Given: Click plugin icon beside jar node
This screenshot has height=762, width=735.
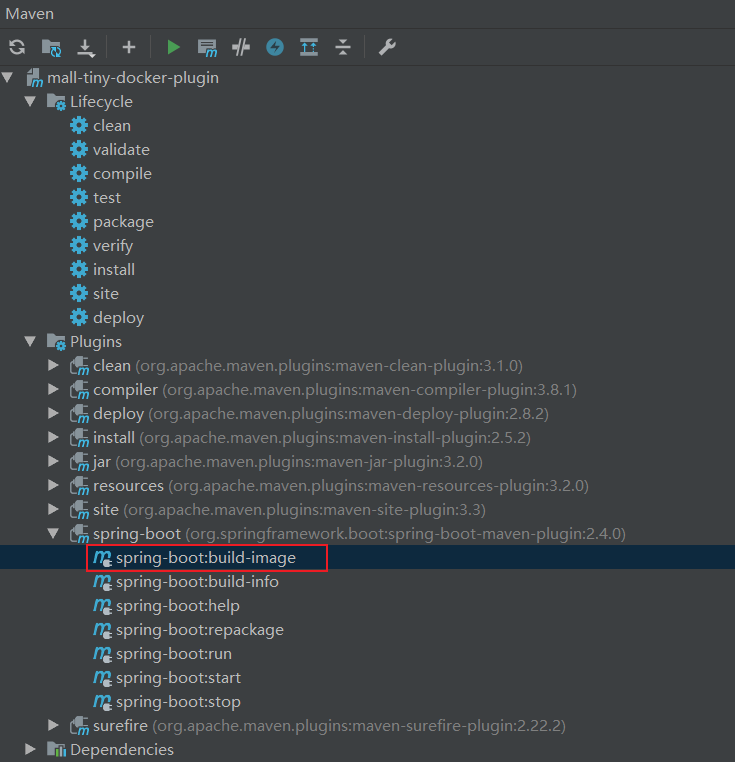Looking at the screenshot, I should click(x=79, y=462).
